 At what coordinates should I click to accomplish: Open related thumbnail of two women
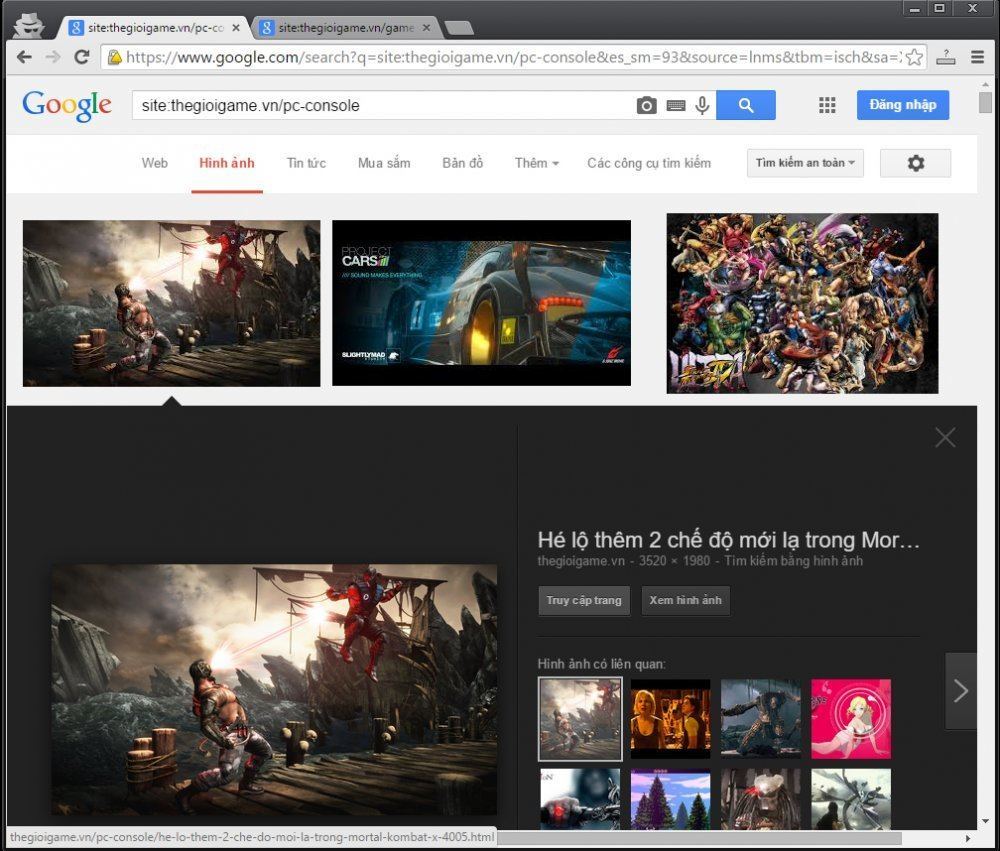coord(670,719)
